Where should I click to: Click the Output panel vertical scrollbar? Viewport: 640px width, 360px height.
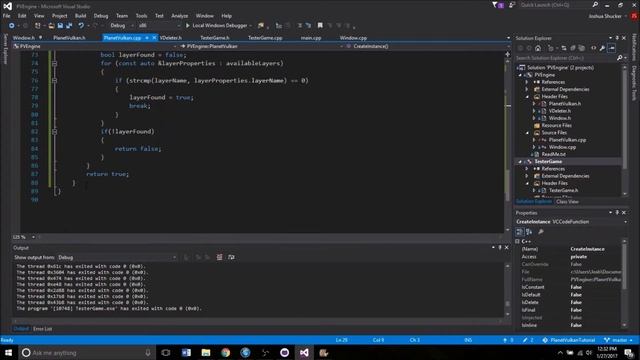pos(507,290)
